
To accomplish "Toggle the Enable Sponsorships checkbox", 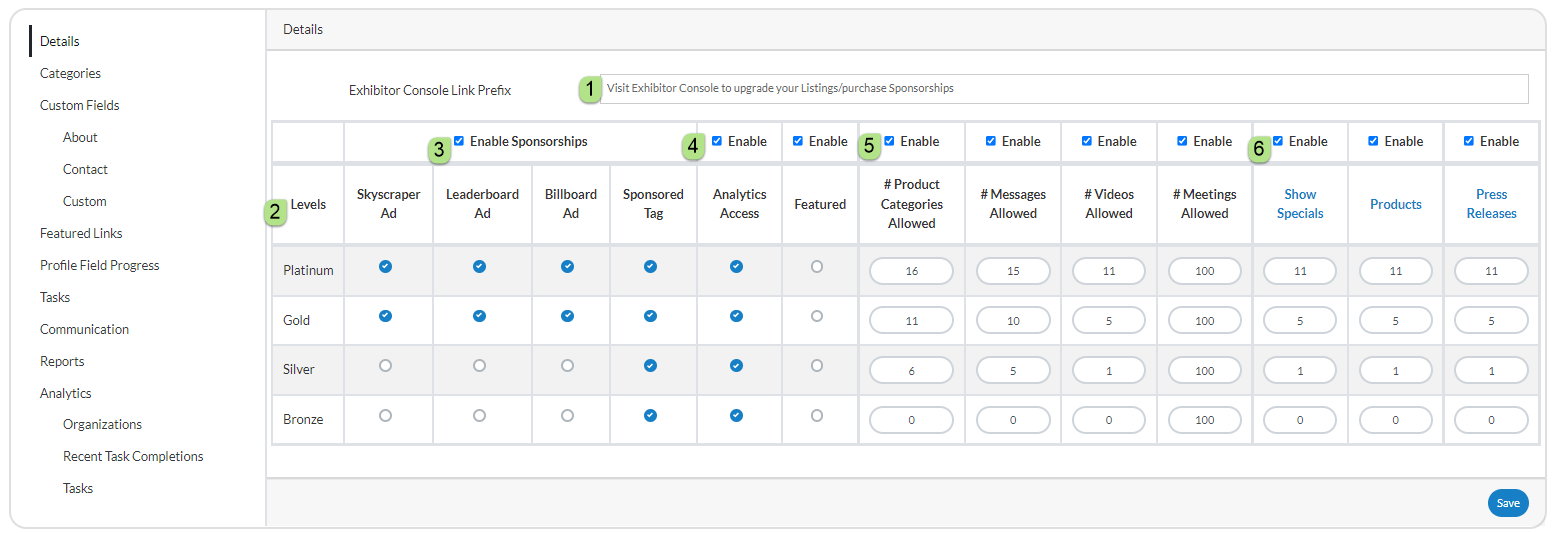I will (x=459, y=141).
